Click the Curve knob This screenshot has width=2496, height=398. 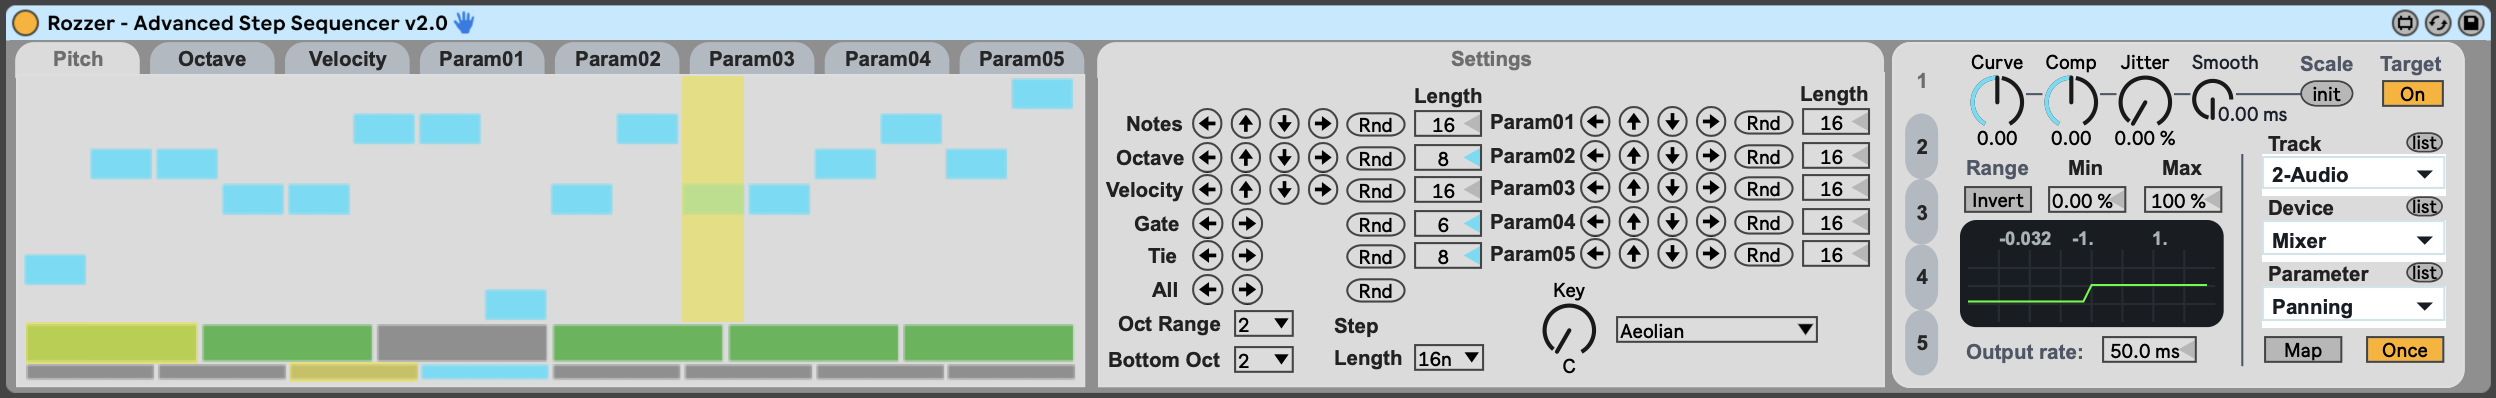pos(1996,101)
